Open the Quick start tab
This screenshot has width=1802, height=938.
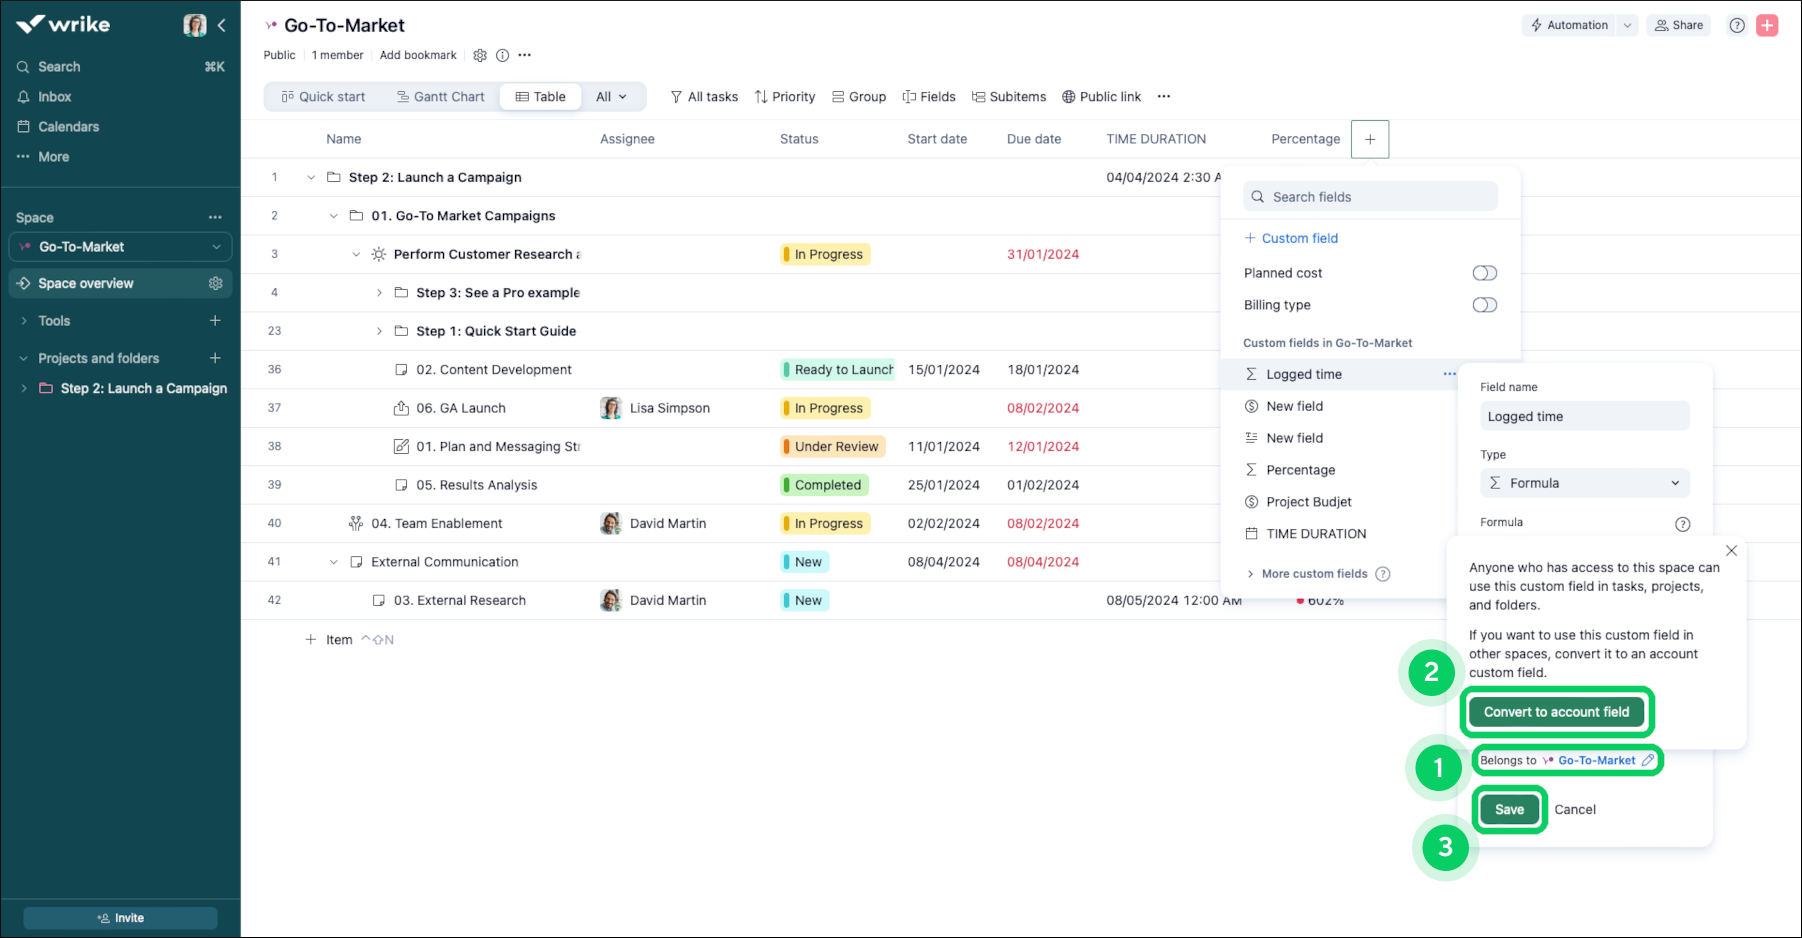(323, 97)
